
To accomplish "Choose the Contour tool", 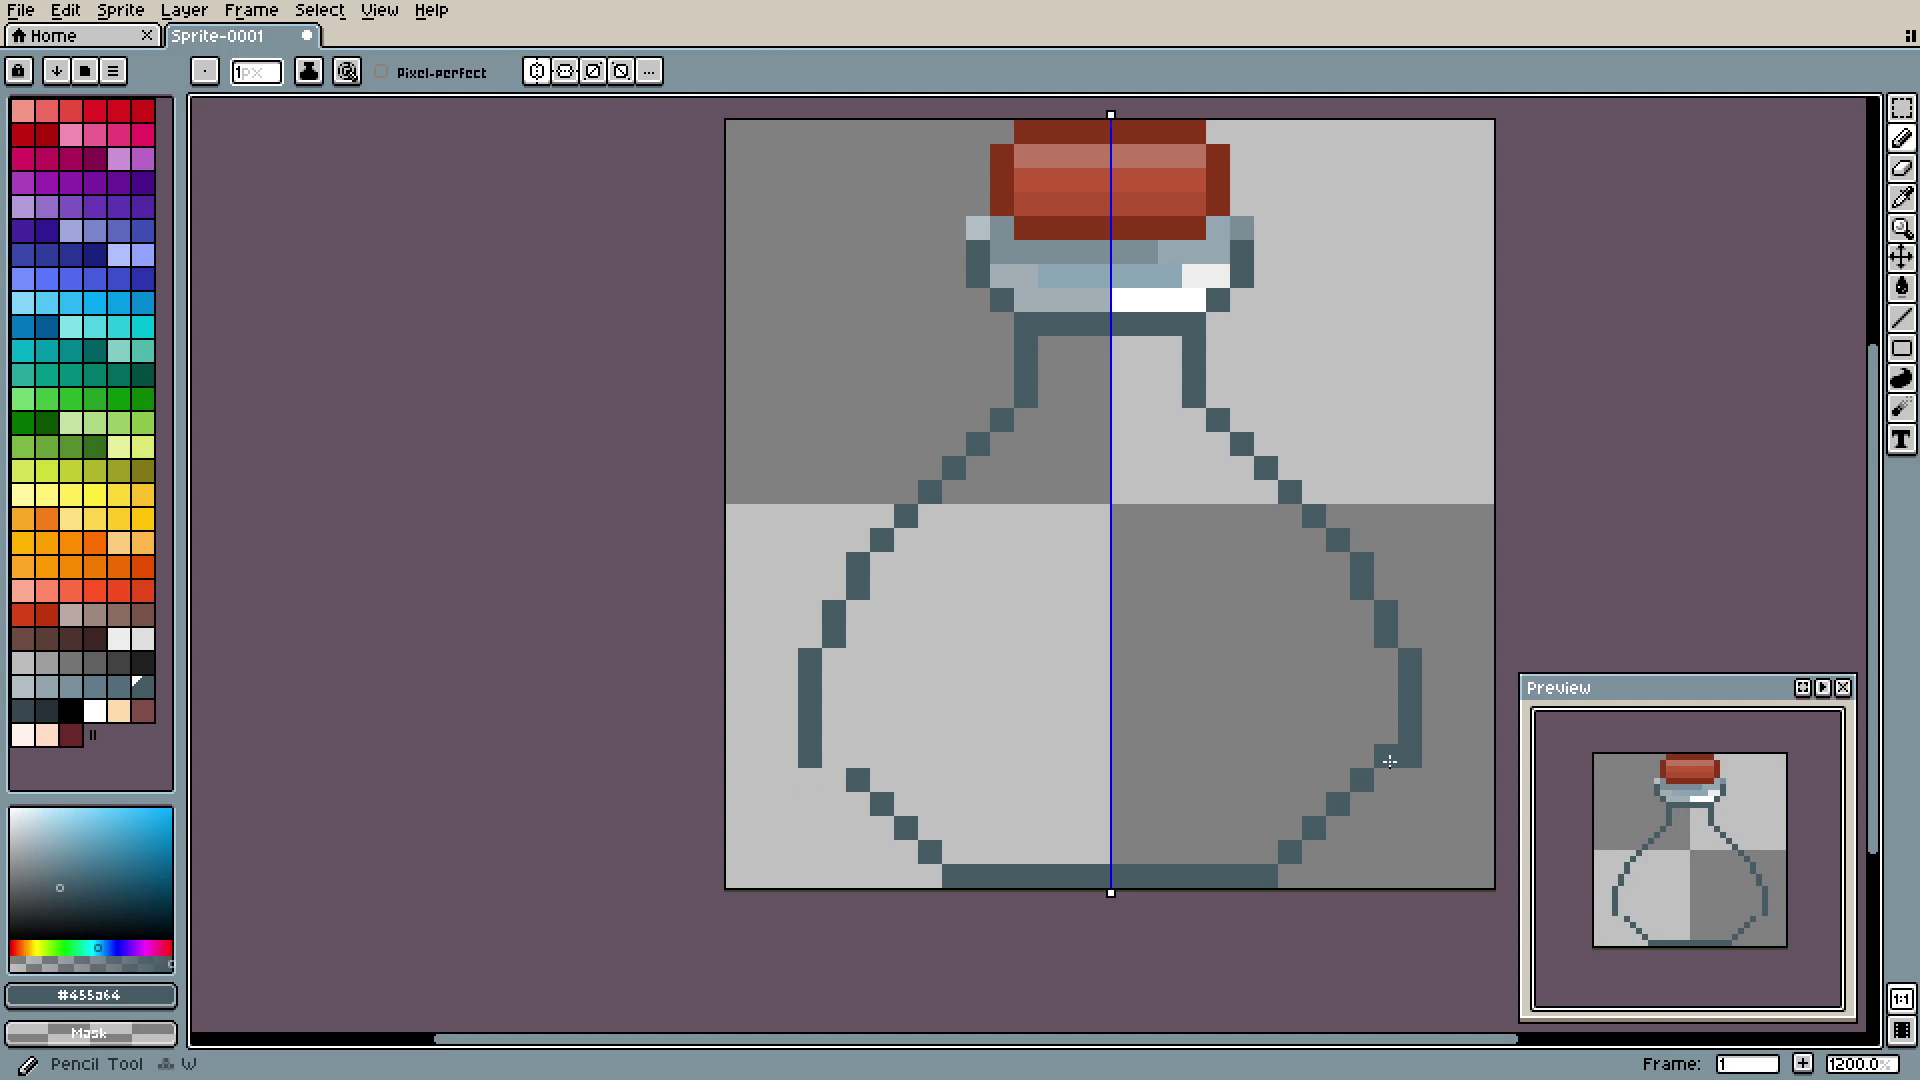I will [1901, 378].
